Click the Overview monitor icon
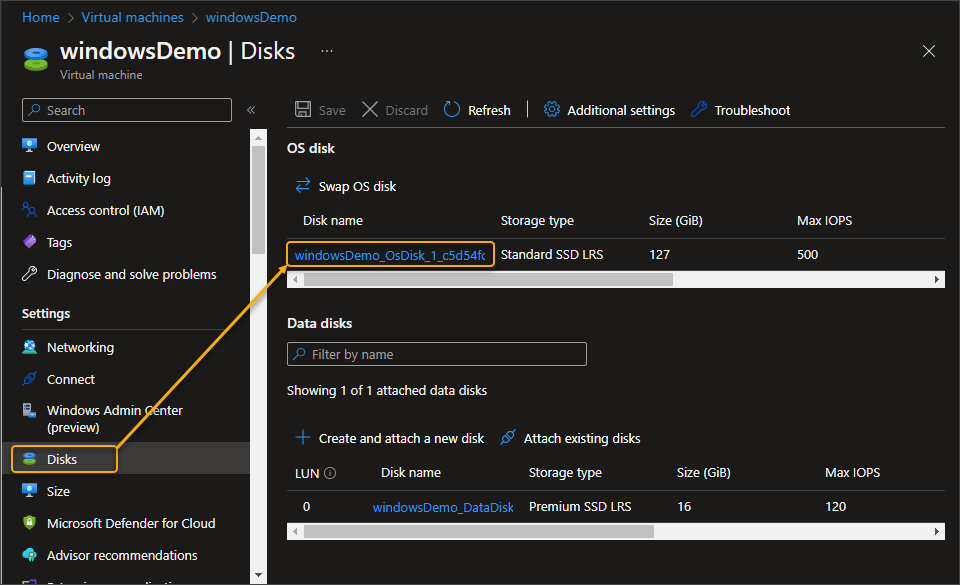The height and width of the screenshot is (585, 960). (x=29, y=146)
